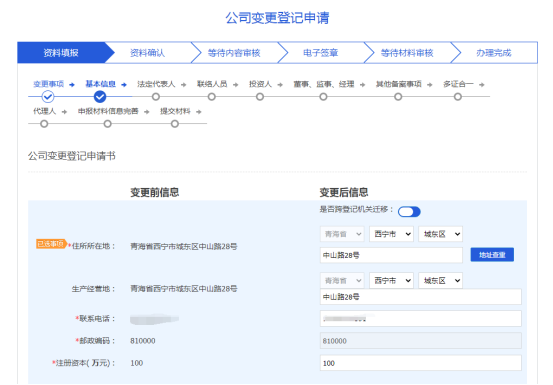This screenshot has height=385, width=553.
Task: Toggle the 是否跨登记机关迁移 switch
Action: [x=409, y=212]
